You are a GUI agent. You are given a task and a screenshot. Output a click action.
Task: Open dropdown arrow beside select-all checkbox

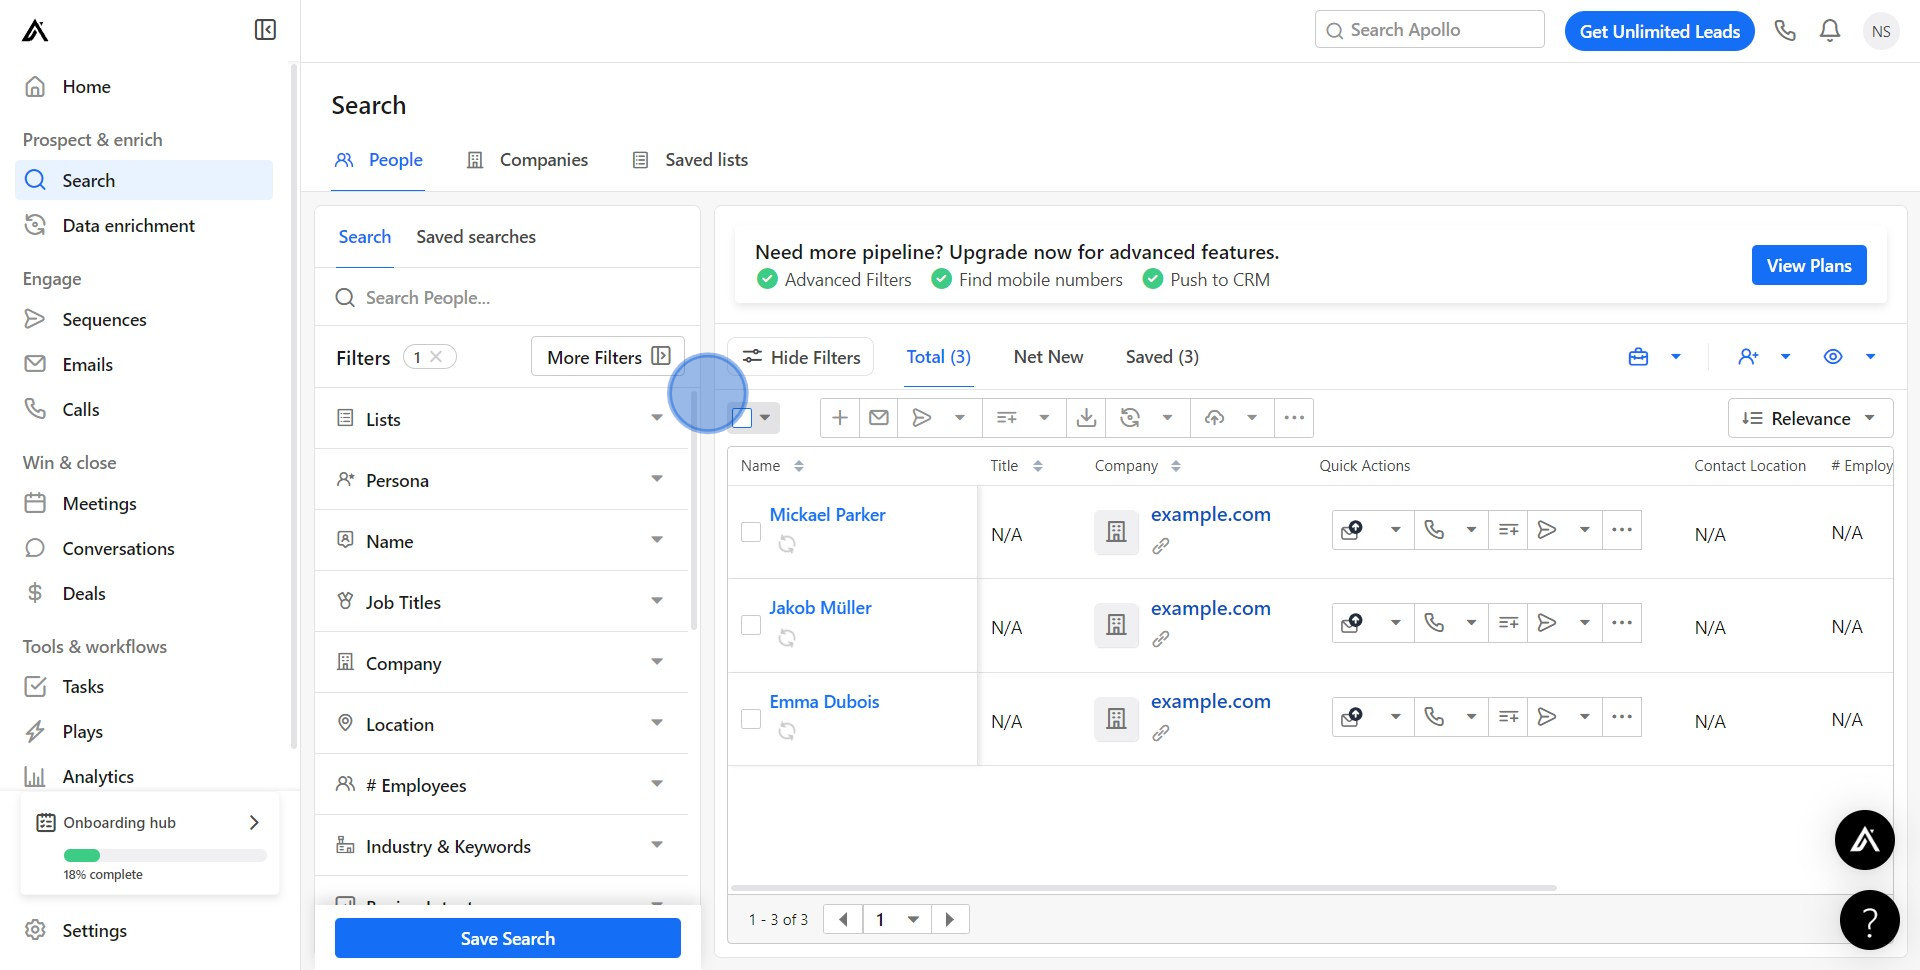tap(765, 418)
